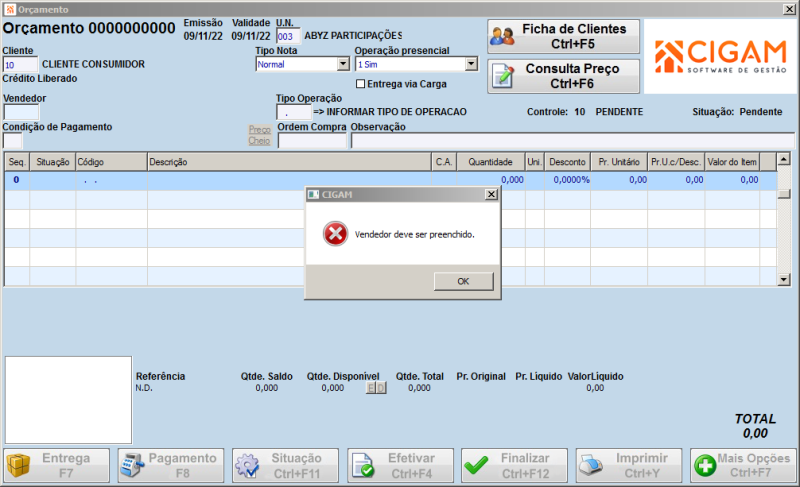The width and height of the screenshot is (800, 487).
Task: Click the Pr.U.c/Desc. column header
Action: pos(676,162)
